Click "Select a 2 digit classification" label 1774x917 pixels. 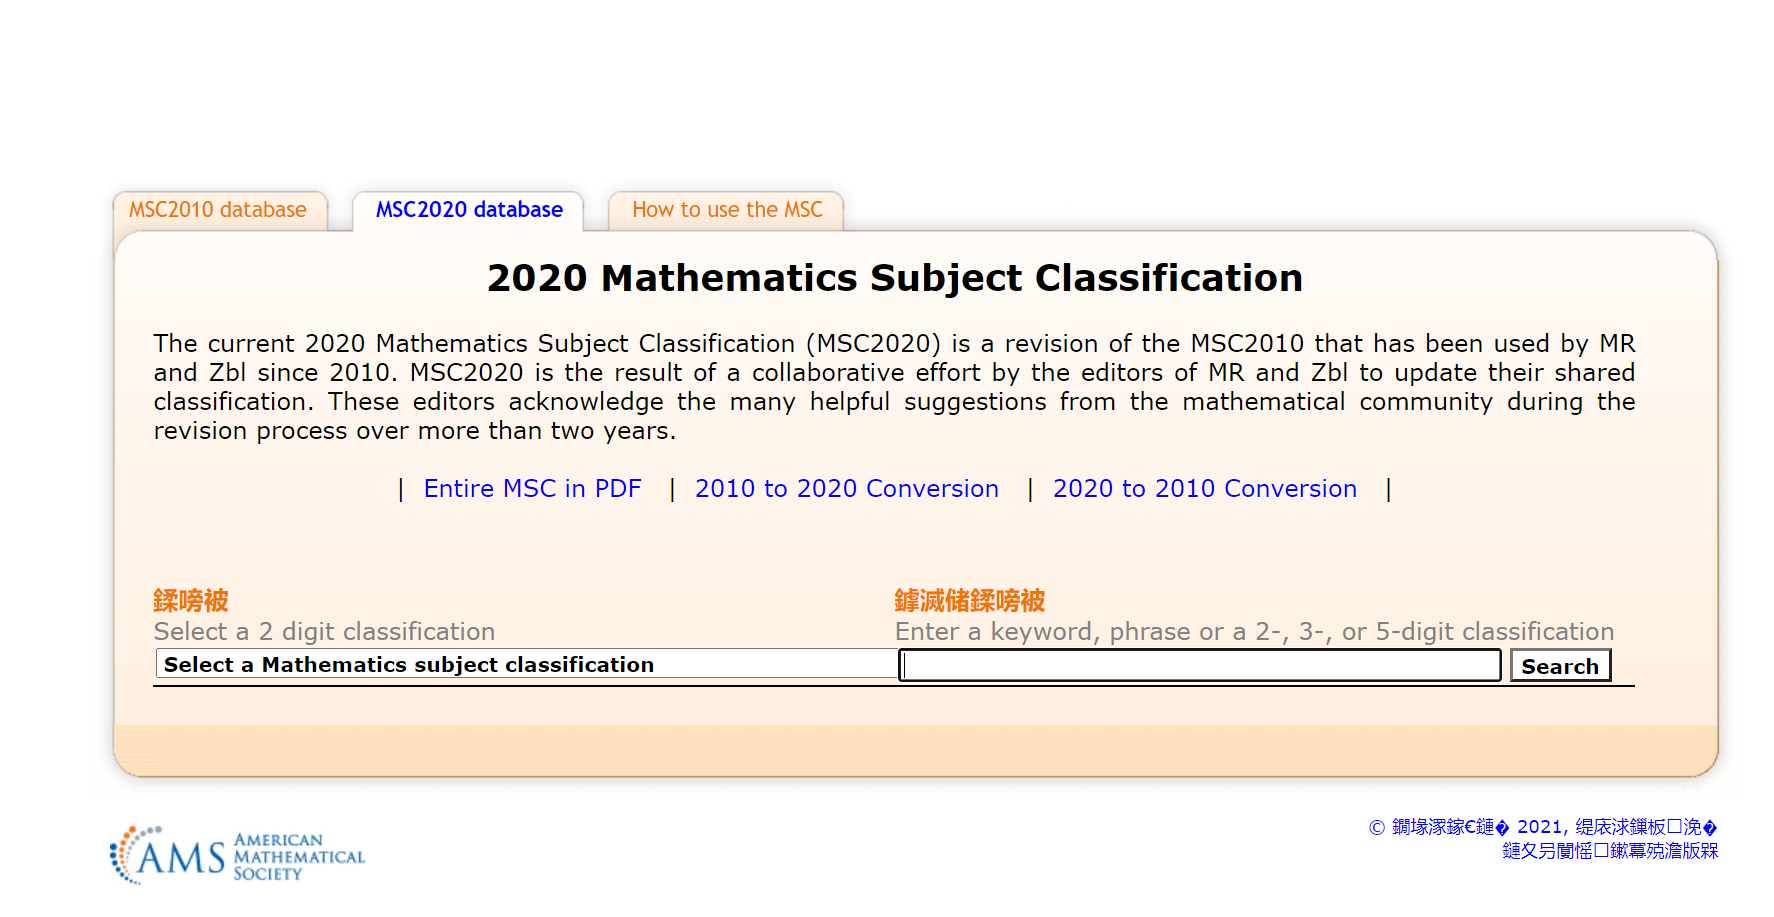point(324,631)
